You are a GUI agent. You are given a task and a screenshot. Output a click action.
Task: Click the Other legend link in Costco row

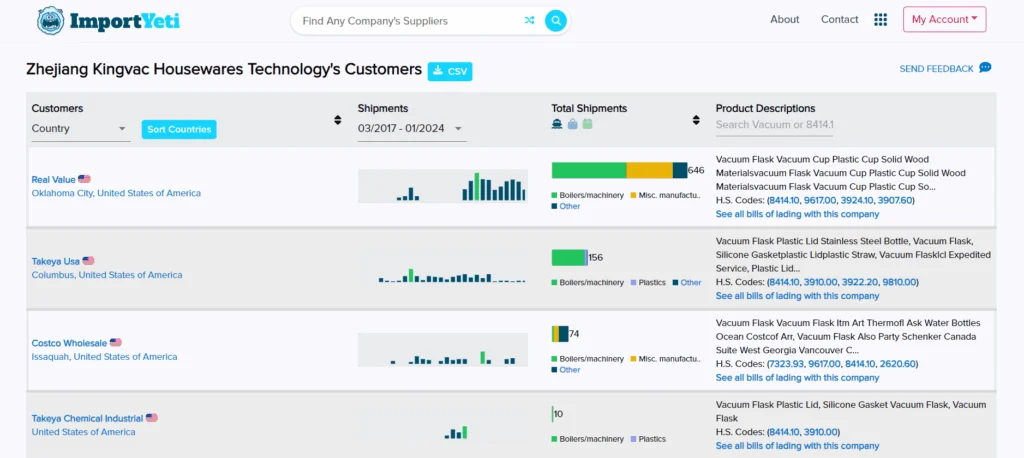click(569, 370)
